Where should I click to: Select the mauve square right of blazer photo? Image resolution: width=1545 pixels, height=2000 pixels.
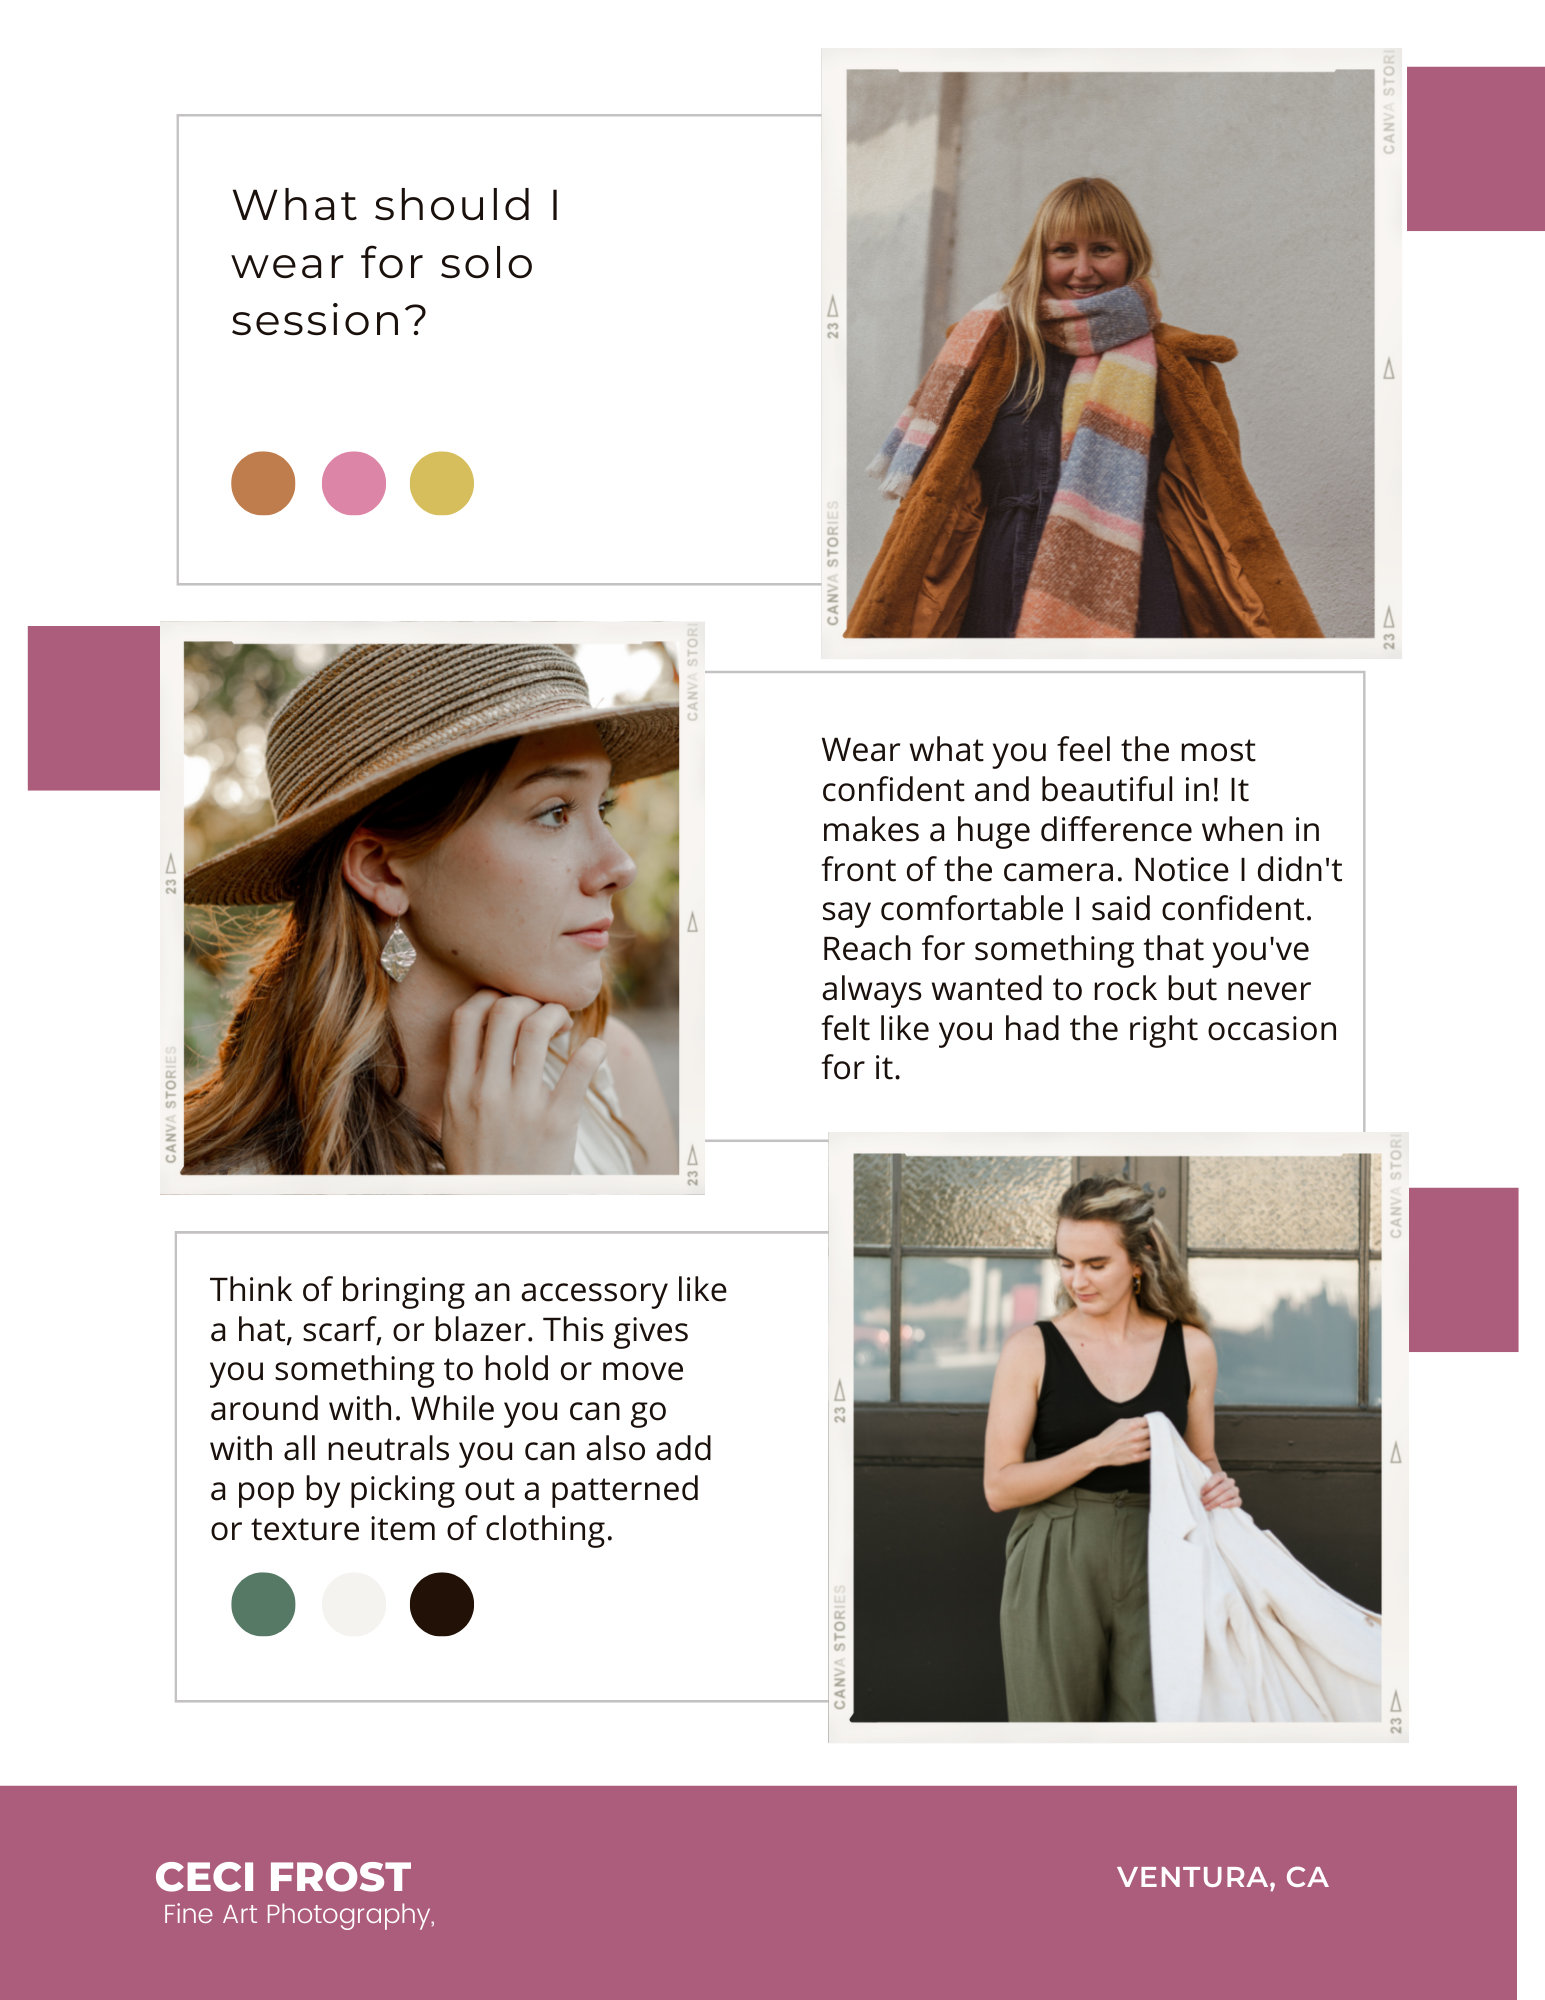(x=1464, y=1270)
